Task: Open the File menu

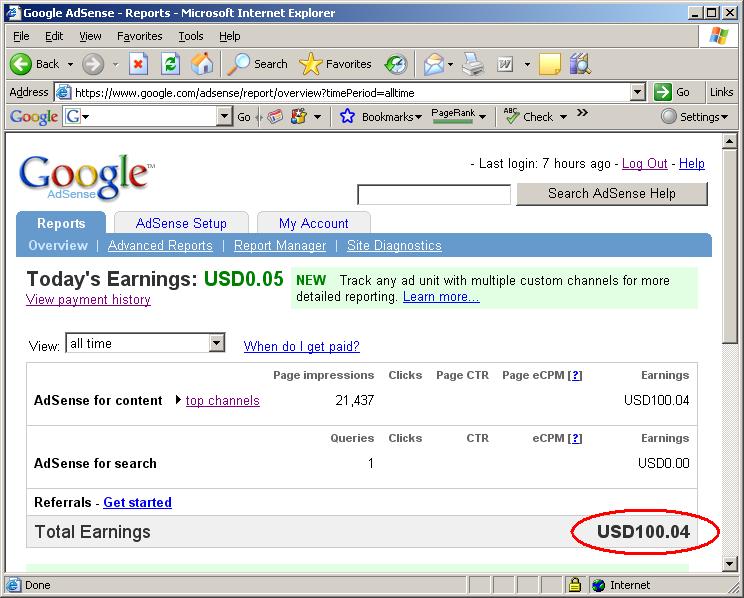Action: pos(21,36)
